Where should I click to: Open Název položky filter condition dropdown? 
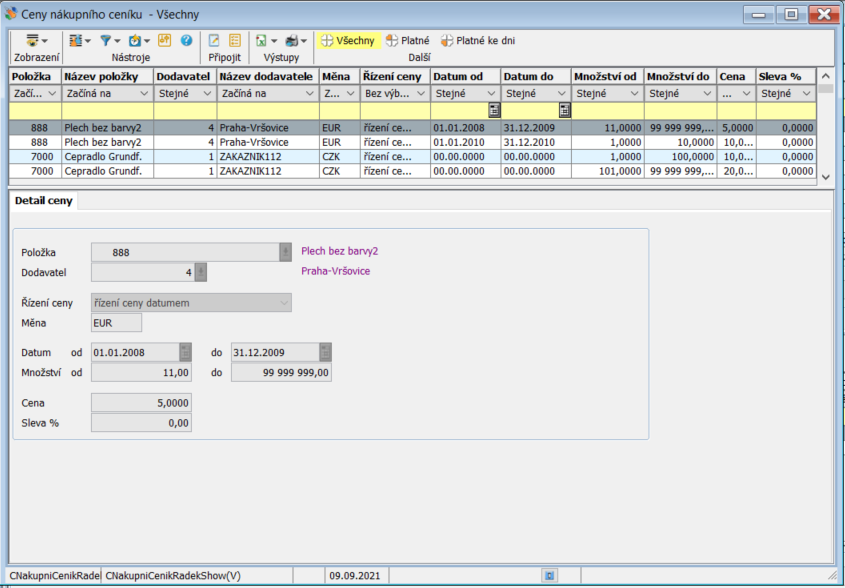coord(146,94)
